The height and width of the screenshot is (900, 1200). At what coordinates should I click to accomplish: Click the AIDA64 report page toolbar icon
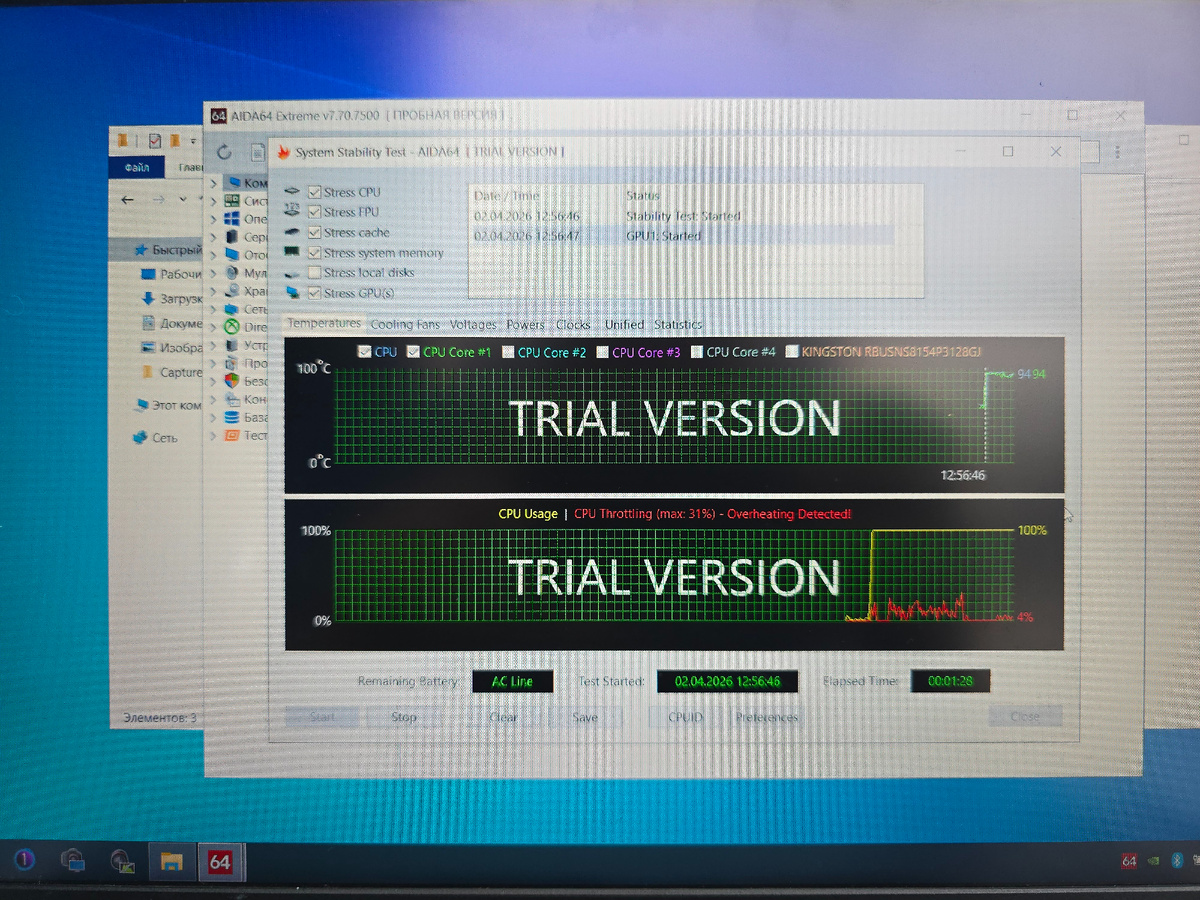(x=258, y=152)
